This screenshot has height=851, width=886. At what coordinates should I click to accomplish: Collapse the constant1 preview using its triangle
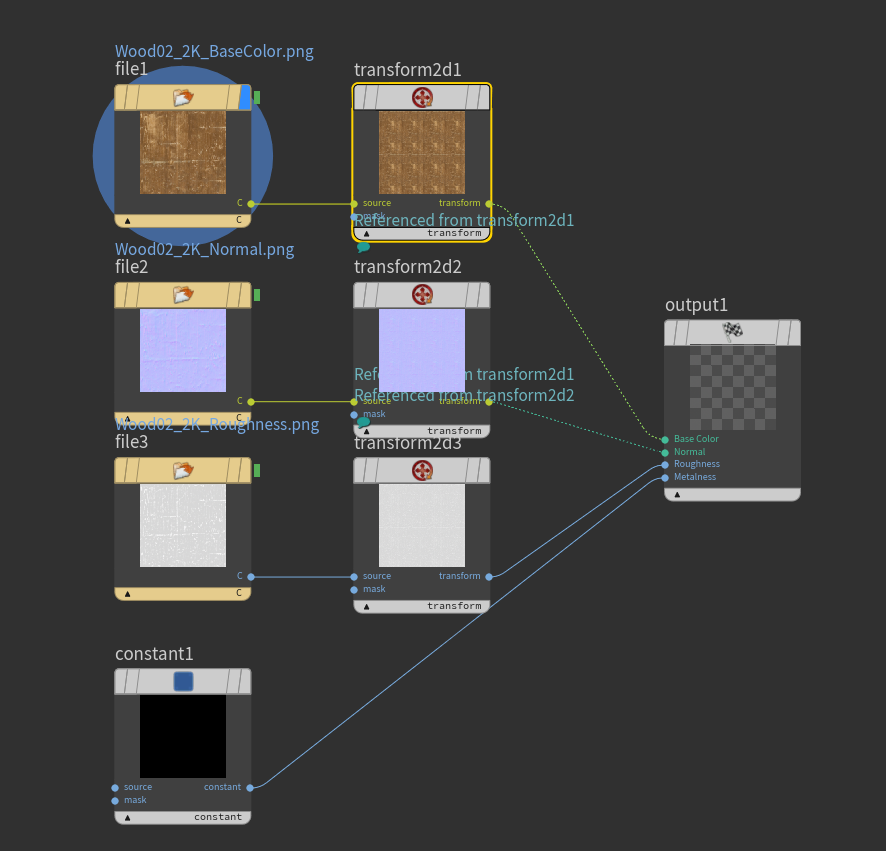[127, 817]
